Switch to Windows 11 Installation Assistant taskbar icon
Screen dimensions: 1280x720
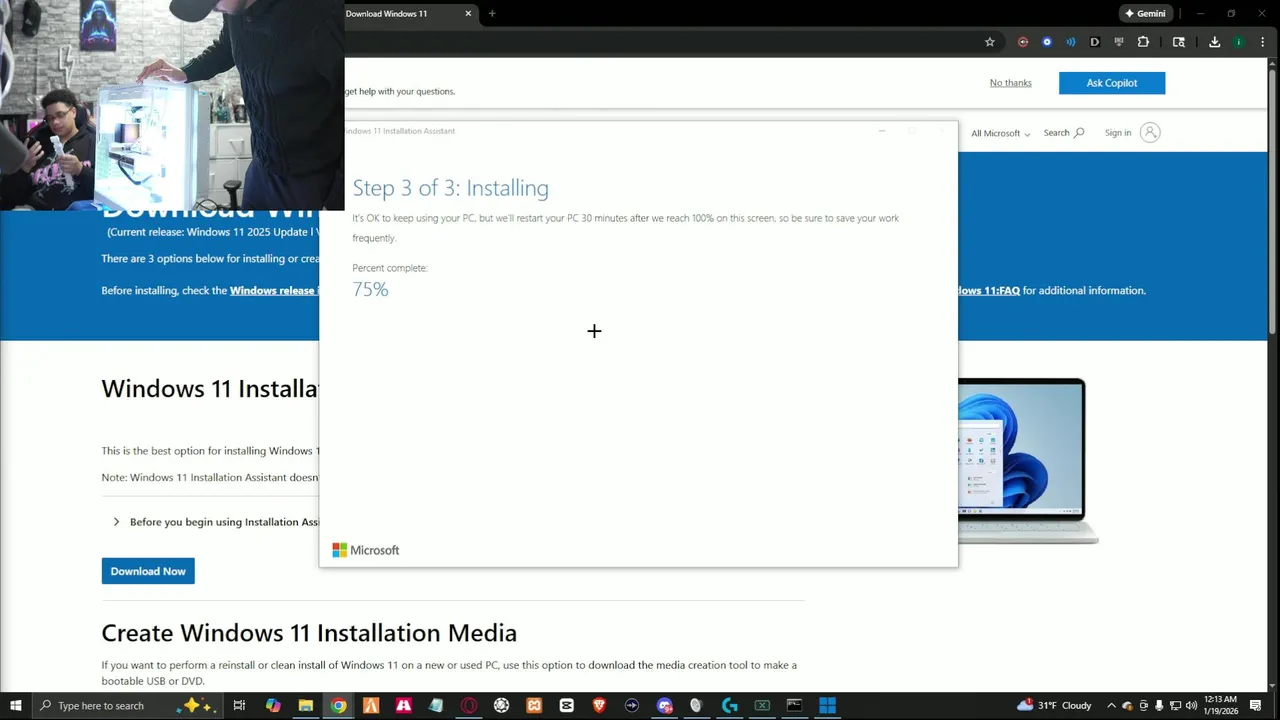coord(827,706)
